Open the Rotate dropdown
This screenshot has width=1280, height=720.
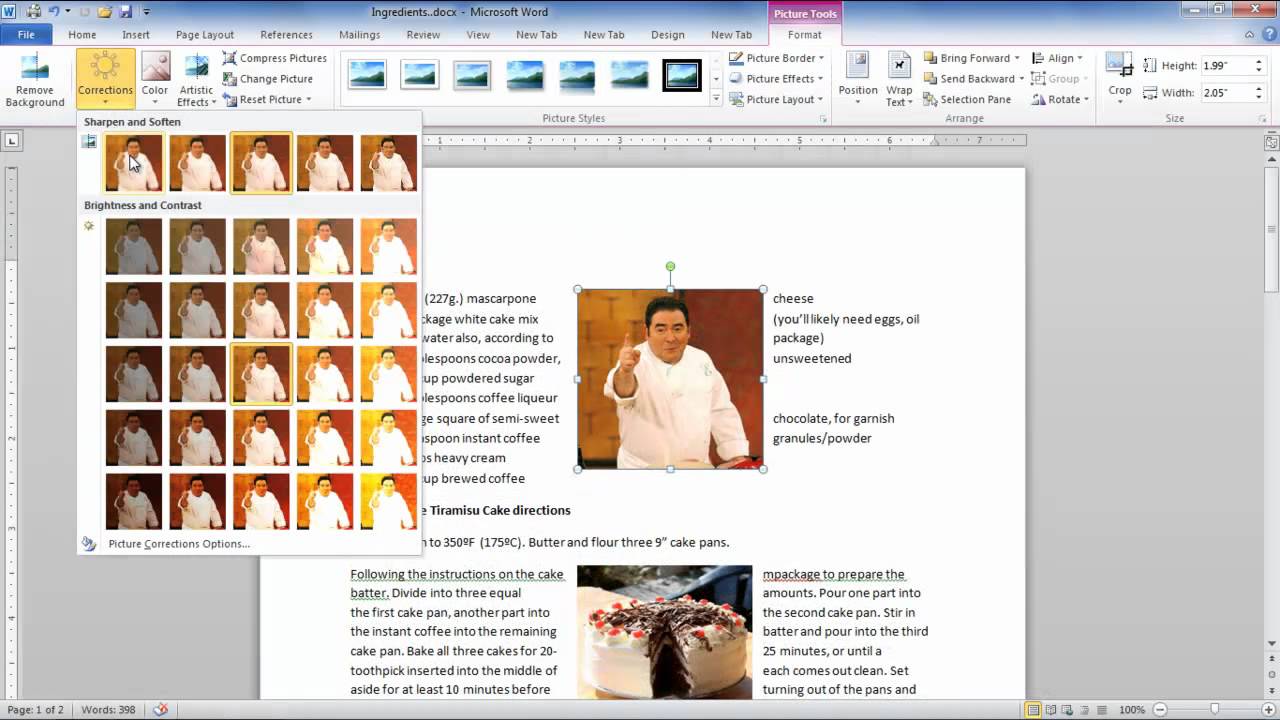(1060, 100)
